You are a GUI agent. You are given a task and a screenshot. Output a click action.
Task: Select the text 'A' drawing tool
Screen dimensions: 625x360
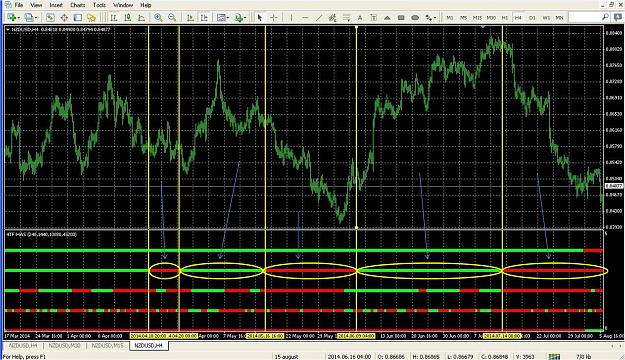pos(360,18)
